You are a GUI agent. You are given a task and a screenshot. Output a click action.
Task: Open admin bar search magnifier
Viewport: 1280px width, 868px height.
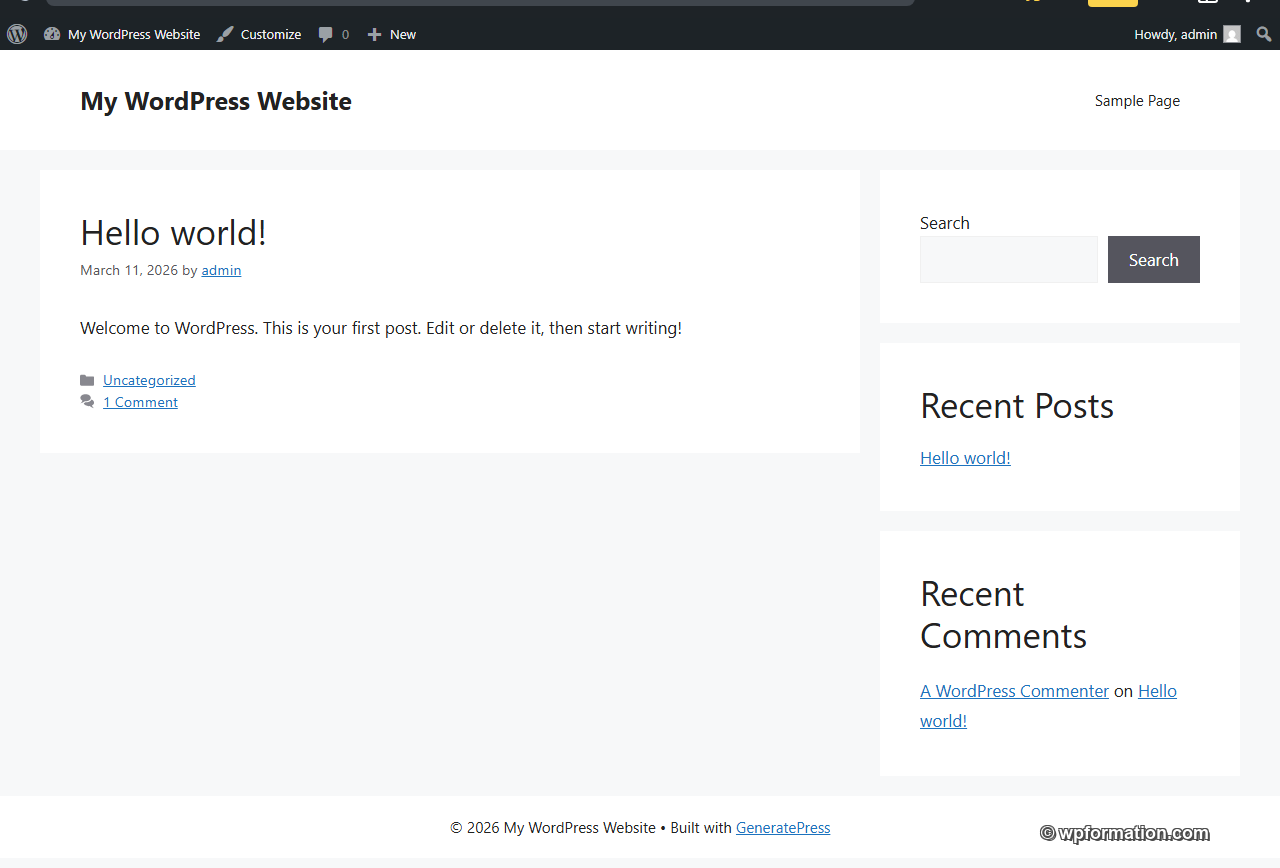(x=1264, y=34)
